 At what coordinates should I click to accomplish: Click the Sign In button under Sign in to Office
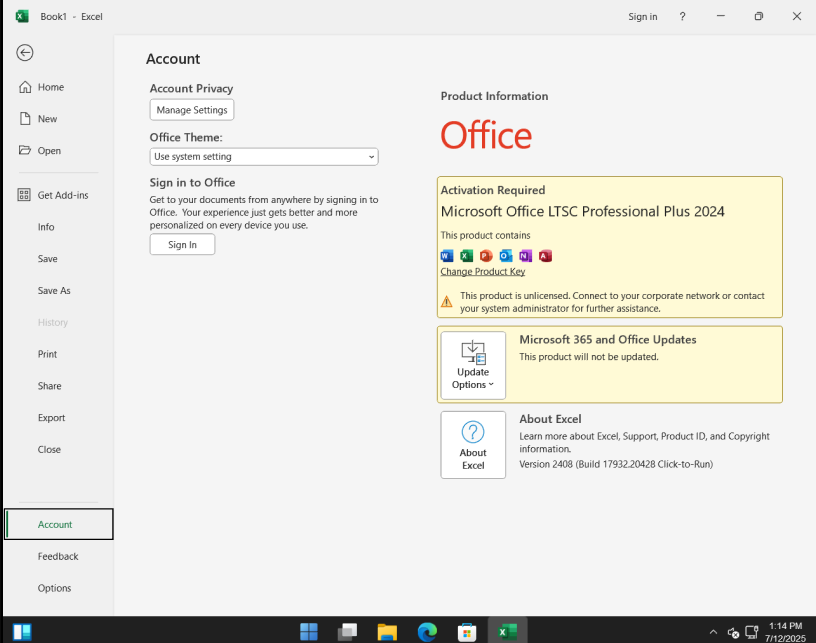(182, 245)
